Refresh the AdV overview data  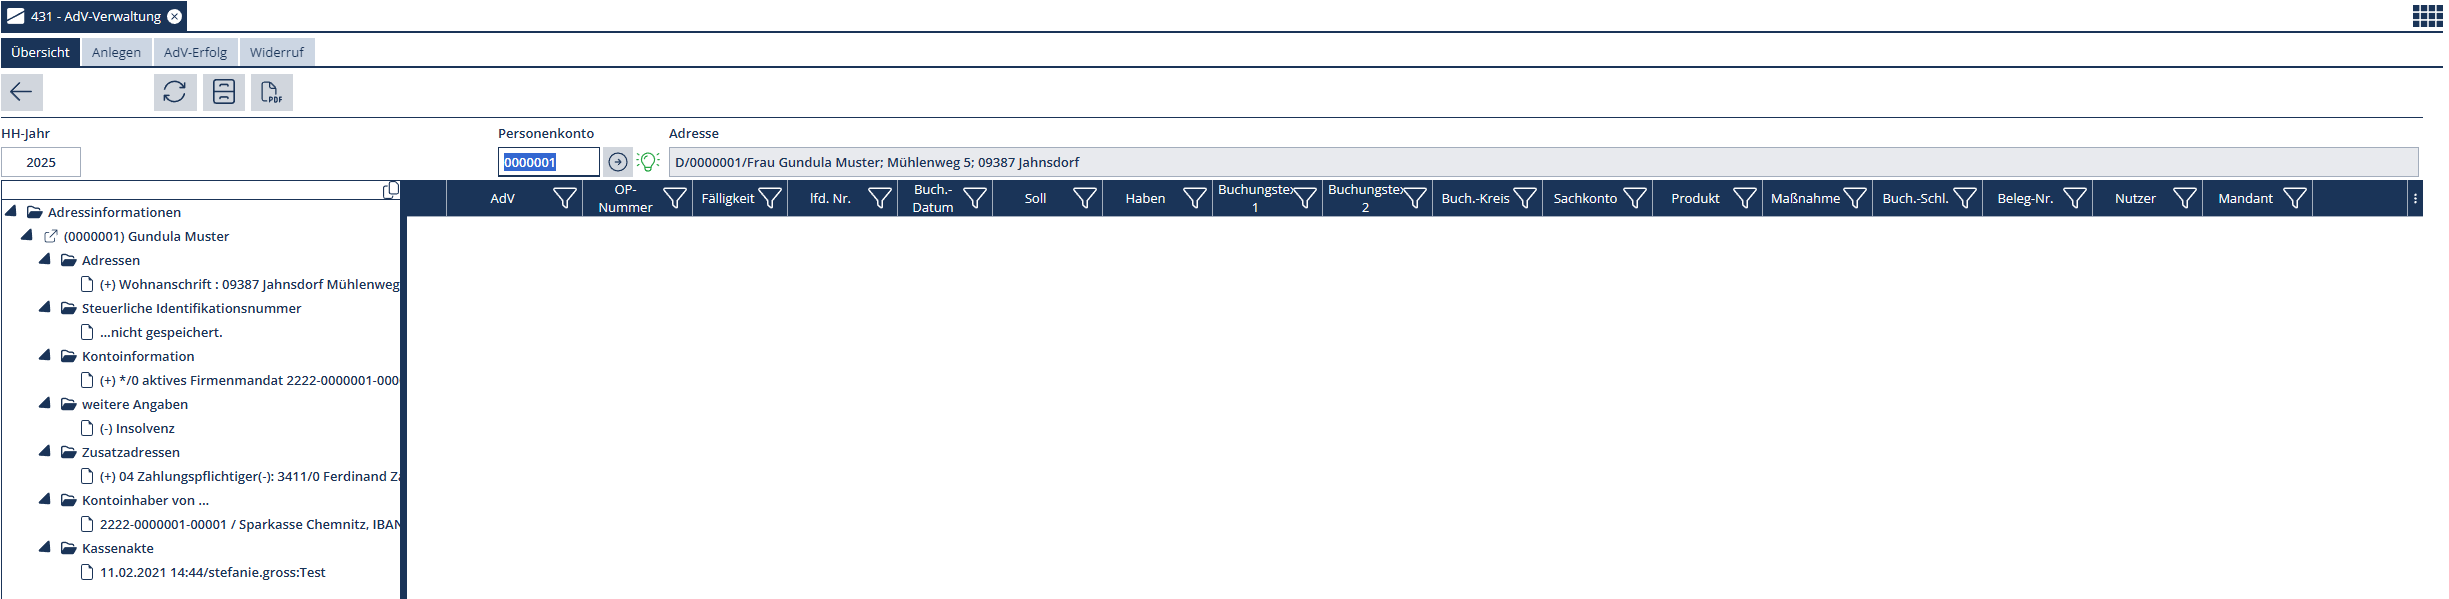tap(175, 92)
